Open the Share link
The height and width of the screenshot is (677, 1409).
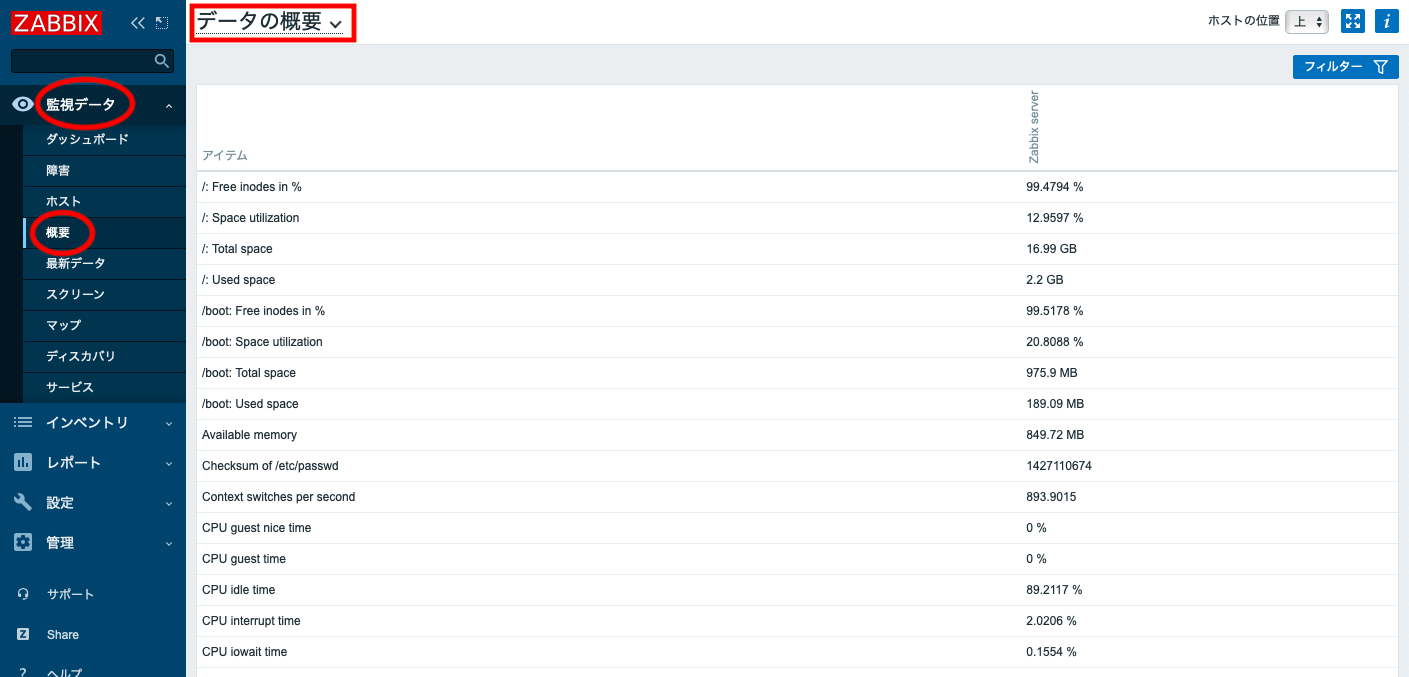point(63,634)
